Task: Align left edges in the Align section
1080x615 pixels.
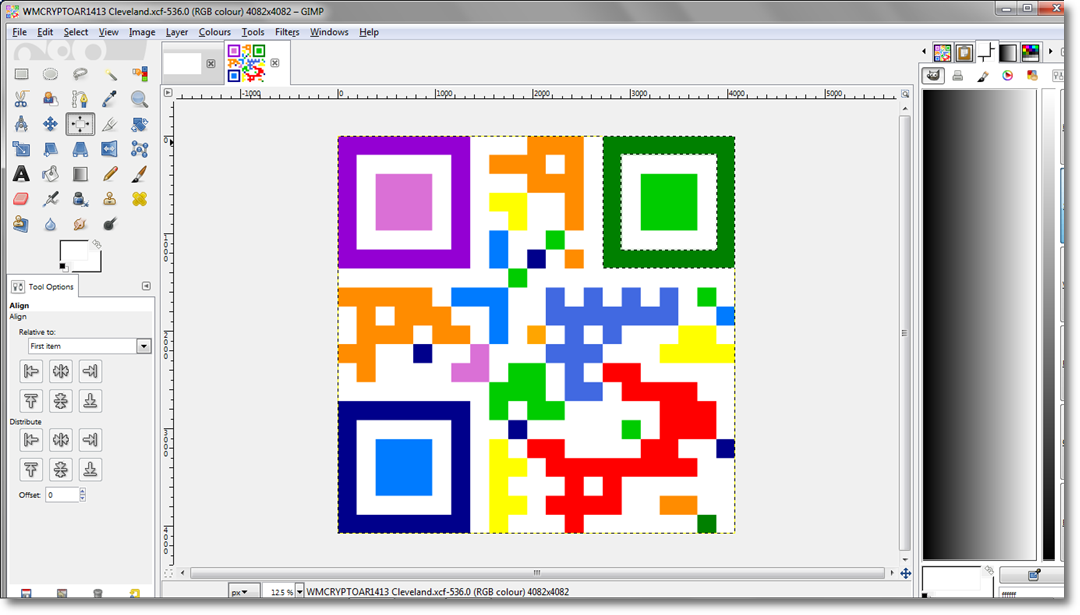Action: [x=31, y=371]
